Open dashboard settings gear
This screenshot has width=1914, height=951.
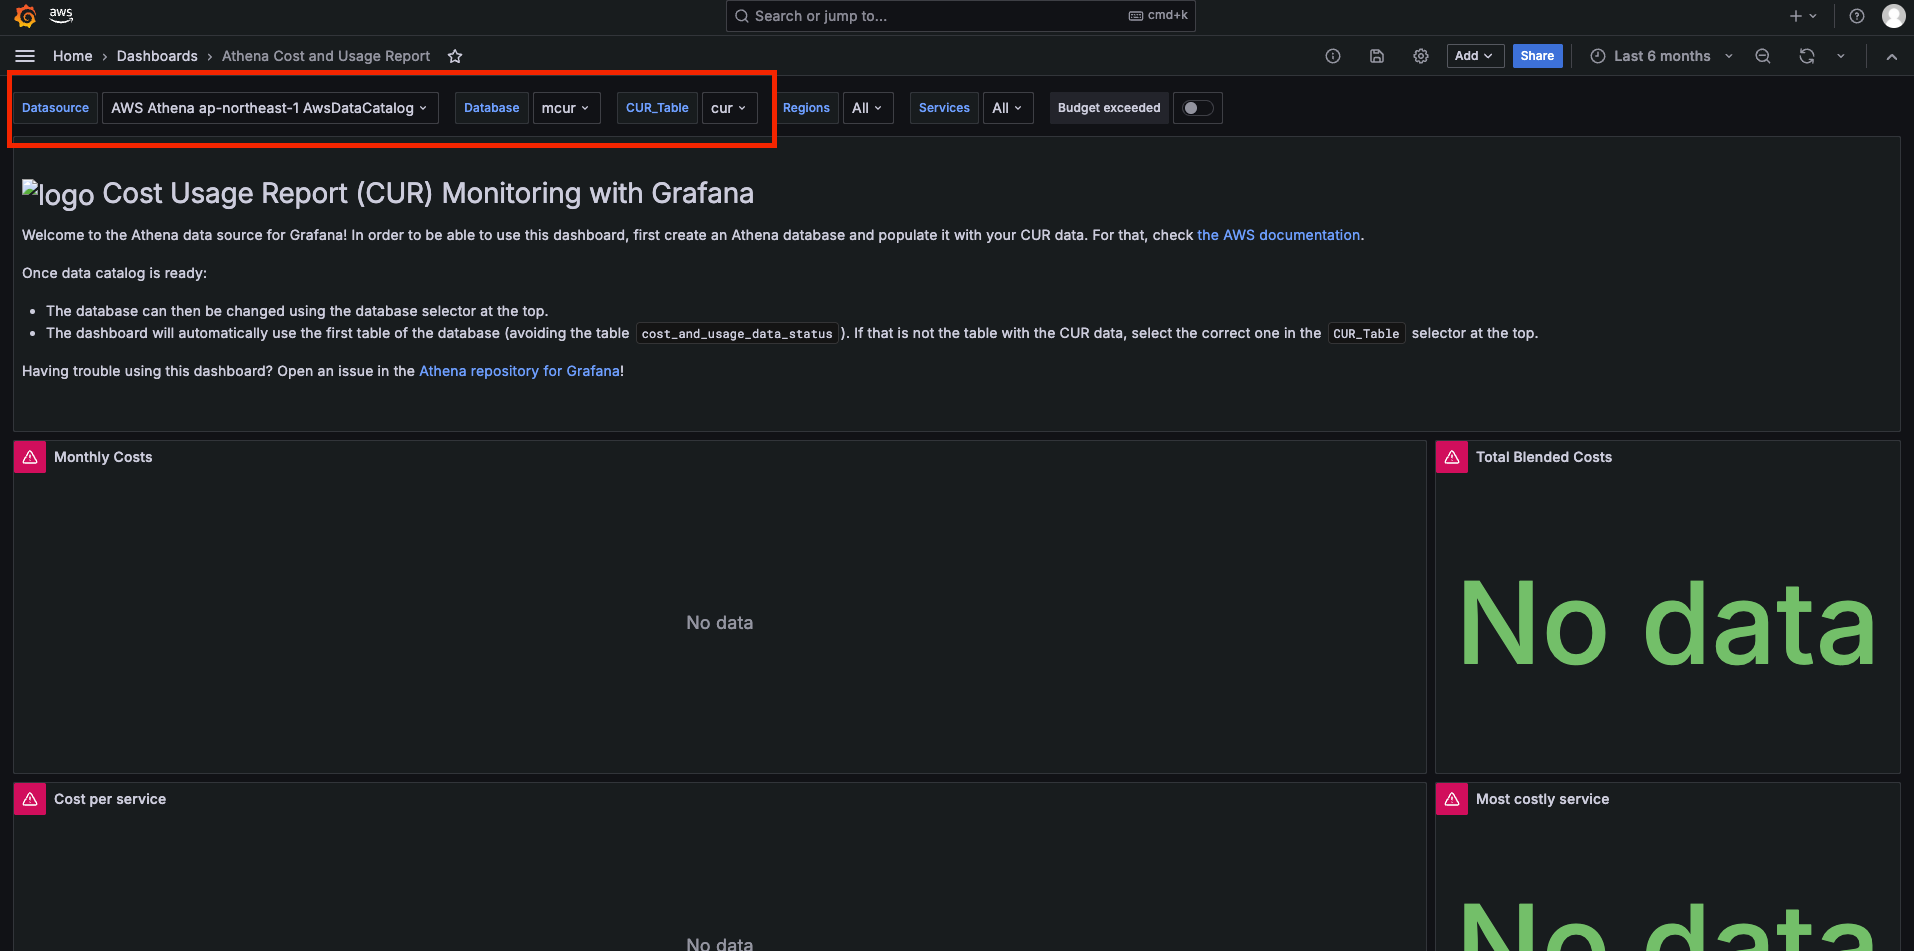[1421, 56]
